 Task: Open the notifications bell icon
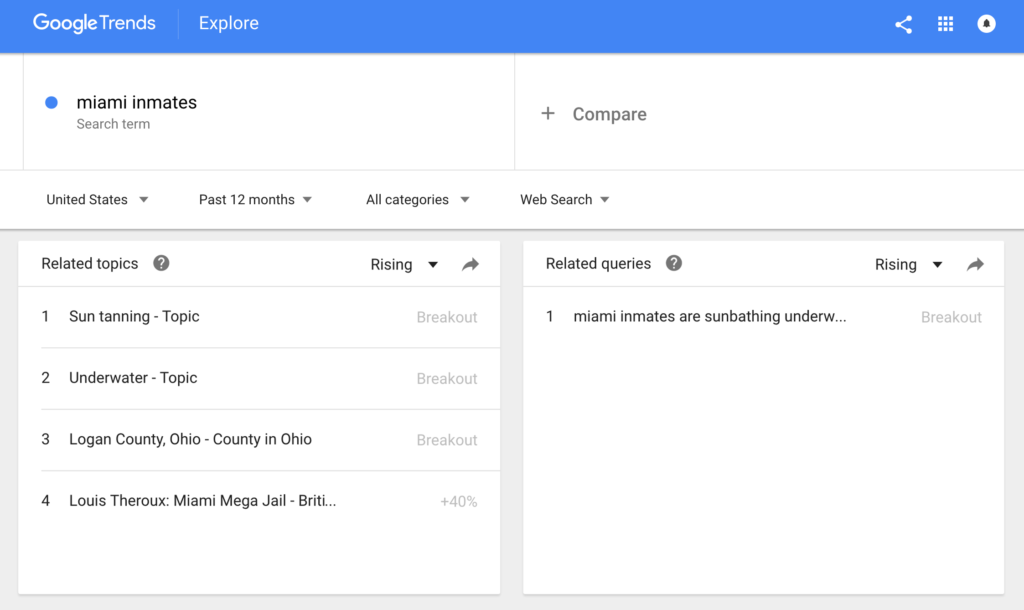pyautogui.click(x=986, y=24)
